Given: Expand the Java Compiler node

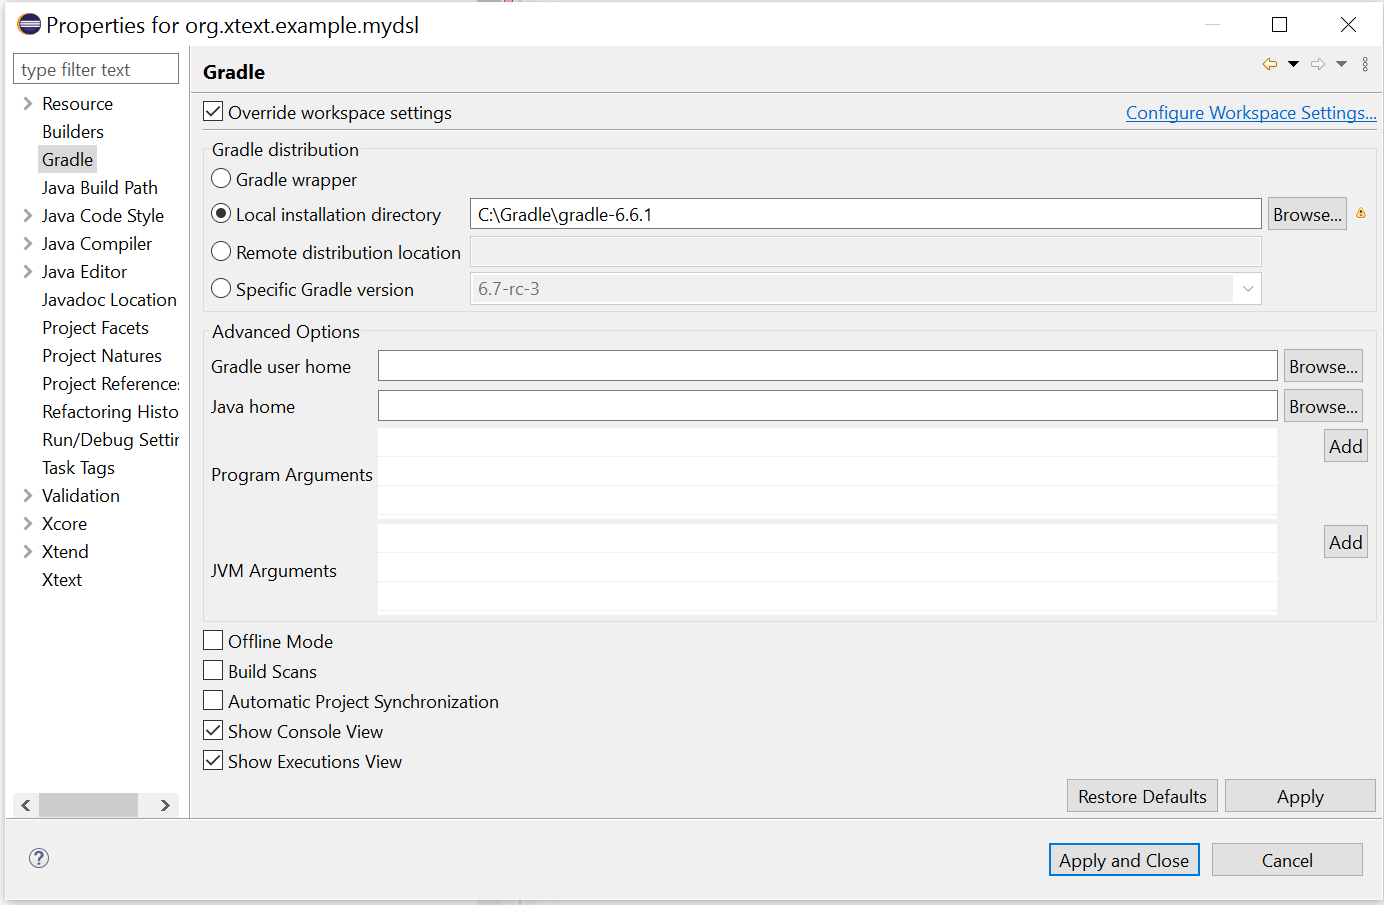Looking at the screenshot, I should (28, 243).
